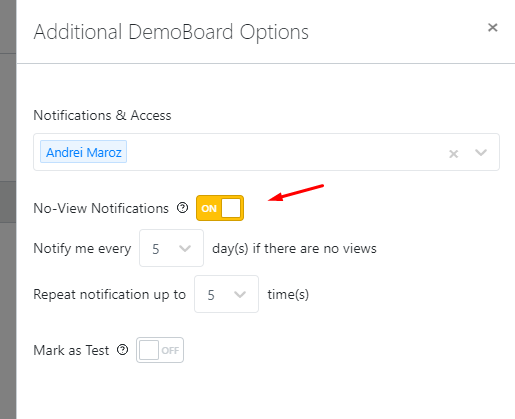
Task: Turn off the No-View Notifications toggle
Action: pos(220,208)
